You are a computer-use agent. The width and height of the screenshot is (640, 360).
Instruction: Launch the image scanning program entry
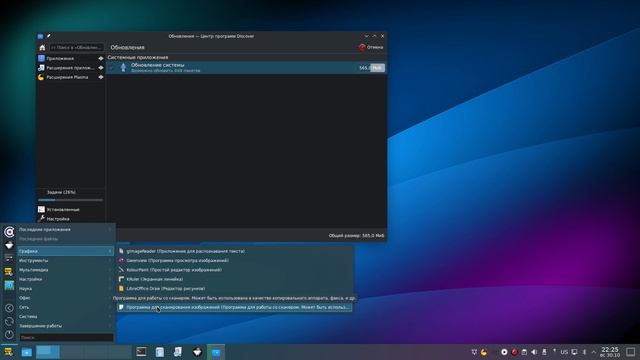235,307
